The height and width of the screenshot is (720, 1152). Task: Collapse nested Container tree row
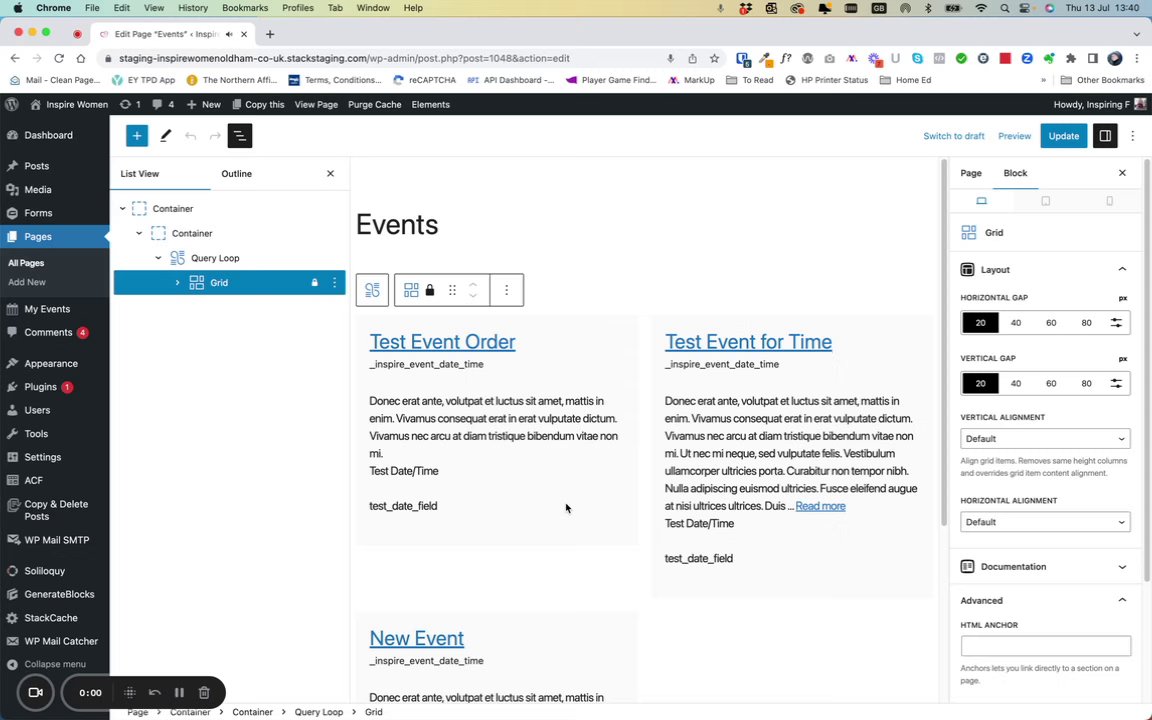point(139,234)
